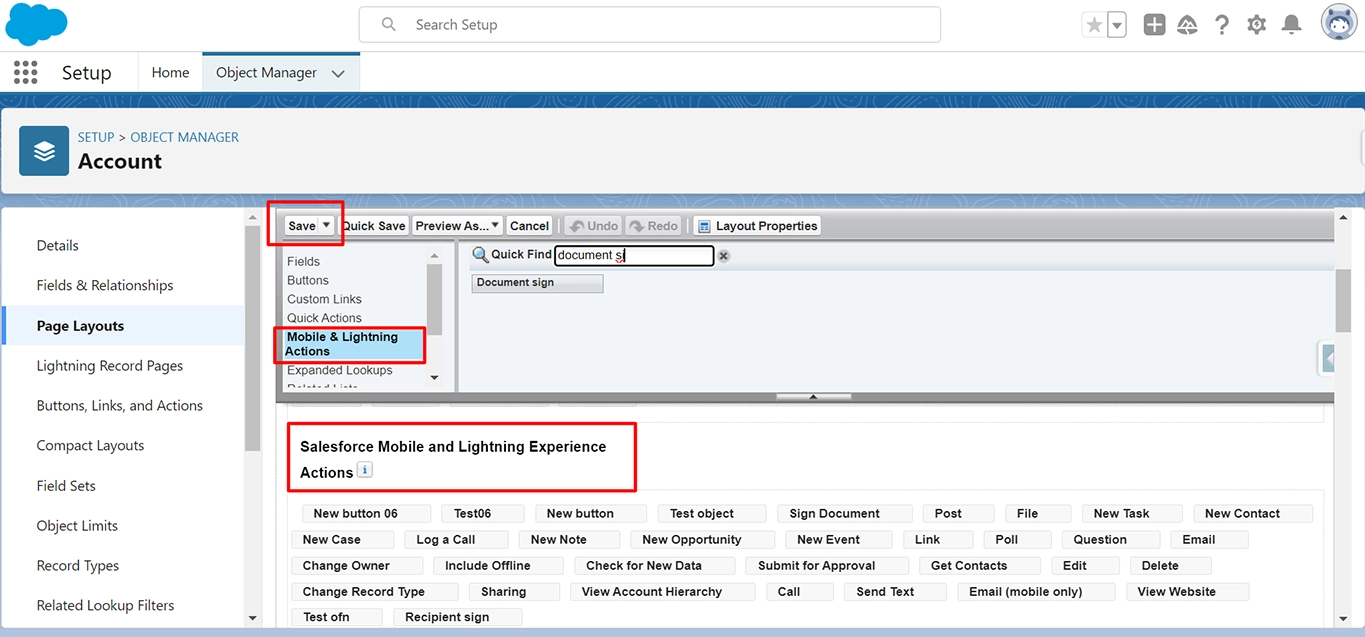Select the New Opportunity action
The height and width of the screenshot is (637, 1365).
coord(700,539)
